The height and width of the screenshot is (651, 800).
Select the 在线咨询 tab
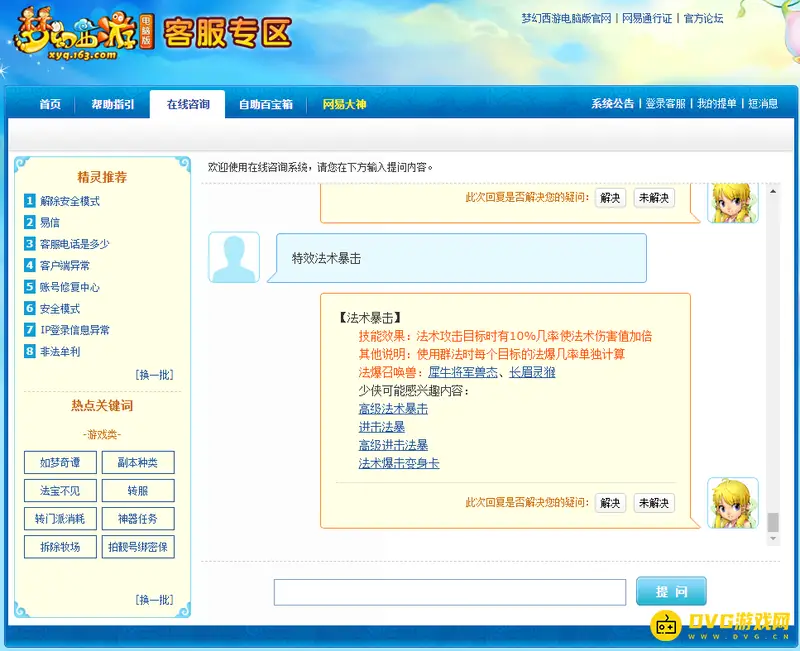click(x=188, y=105)
